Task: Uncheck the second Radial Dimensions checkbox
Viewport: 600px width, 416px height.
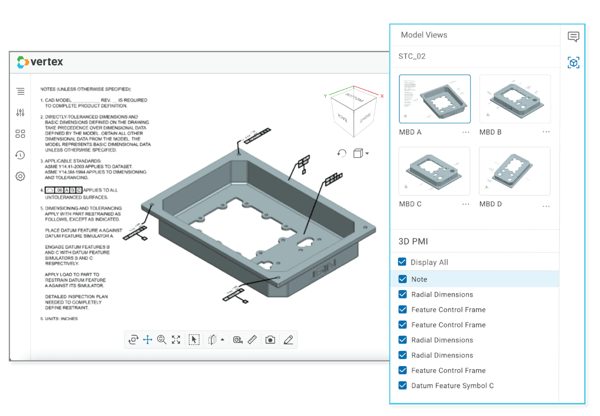Action: click(x=403, y=340)
